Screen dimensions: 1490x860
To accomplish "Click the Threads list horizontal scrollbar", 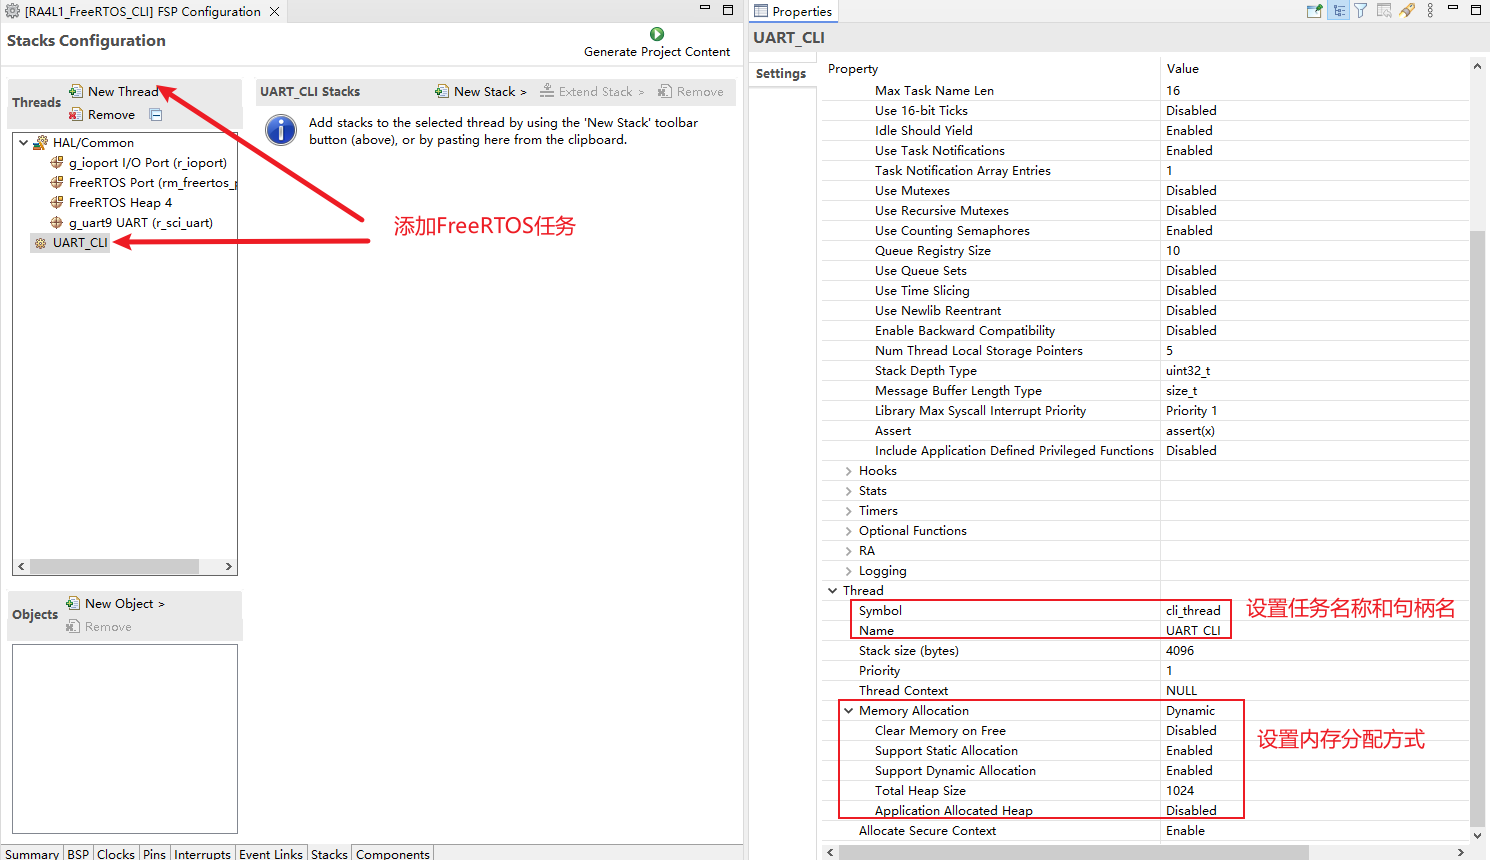I will [x=125, y=566].
